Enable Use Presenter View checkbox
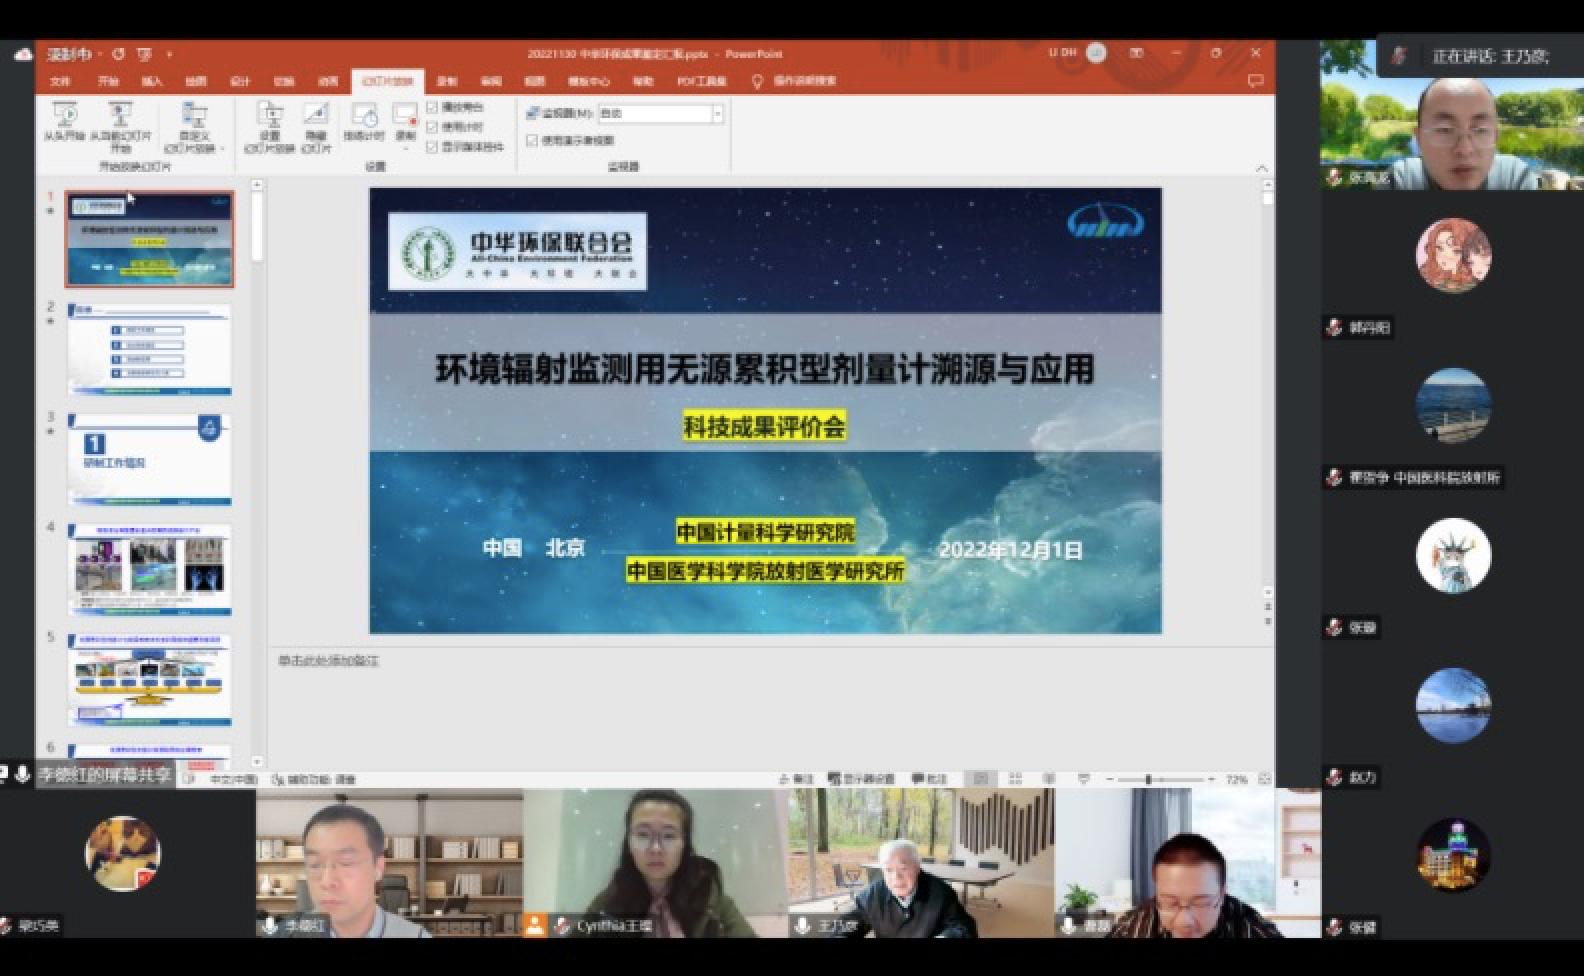Viewport: 1584px width, 976px height. (532, 141)
